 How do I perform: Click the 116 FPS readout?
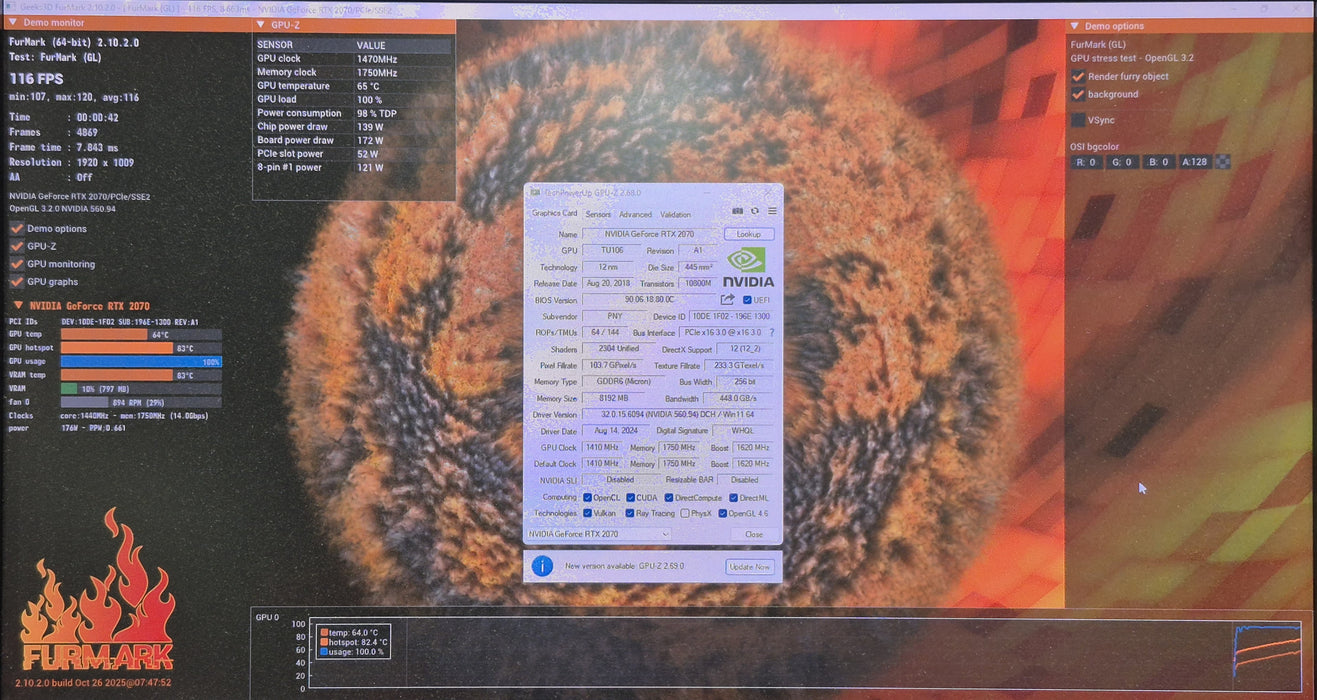pyautogui.click(x=37, y=78)
